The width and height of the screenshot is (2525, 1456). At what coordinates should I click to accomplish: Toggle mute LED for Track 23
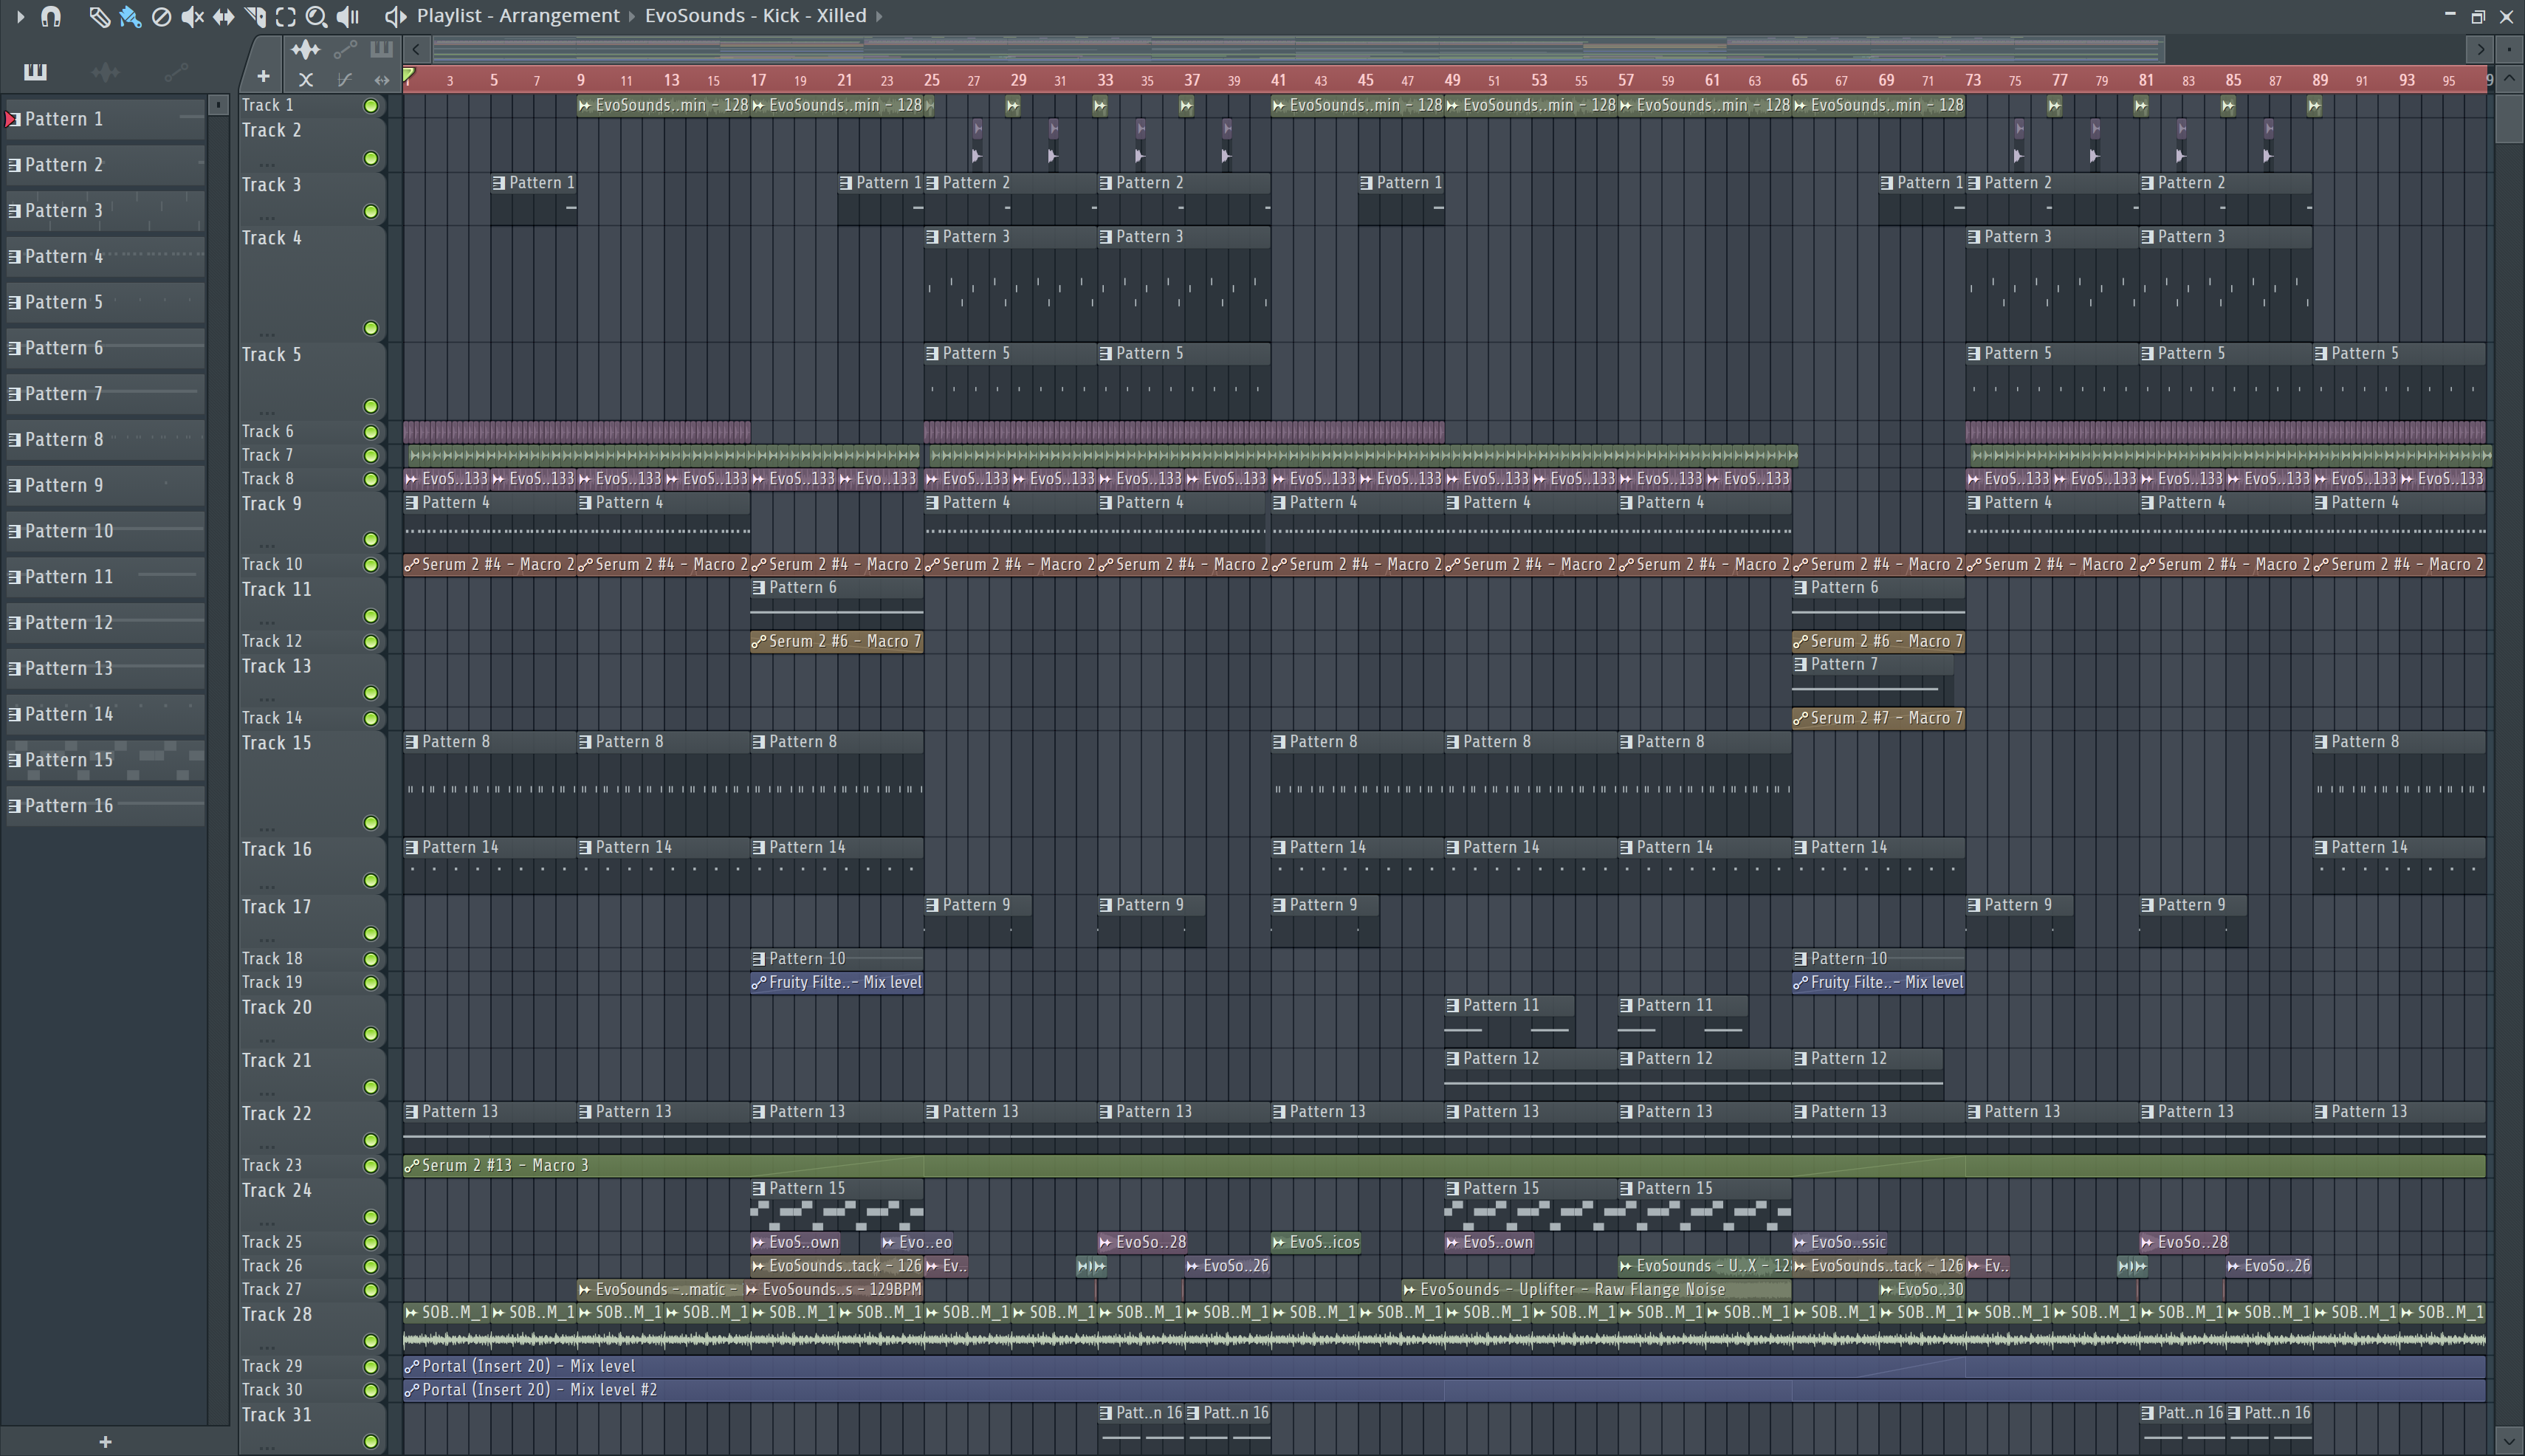(x=371, y=1166)
